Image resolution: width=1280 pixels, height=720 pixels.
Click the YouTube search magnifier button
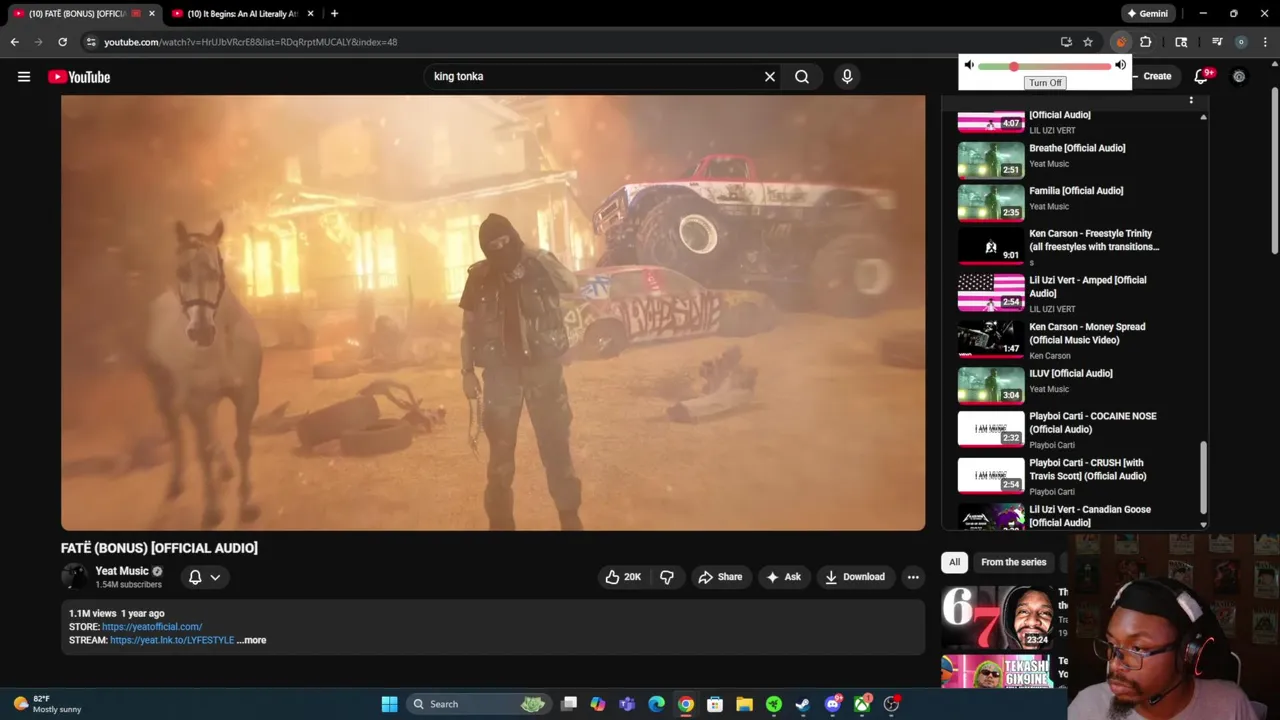[x=802, y=76]
